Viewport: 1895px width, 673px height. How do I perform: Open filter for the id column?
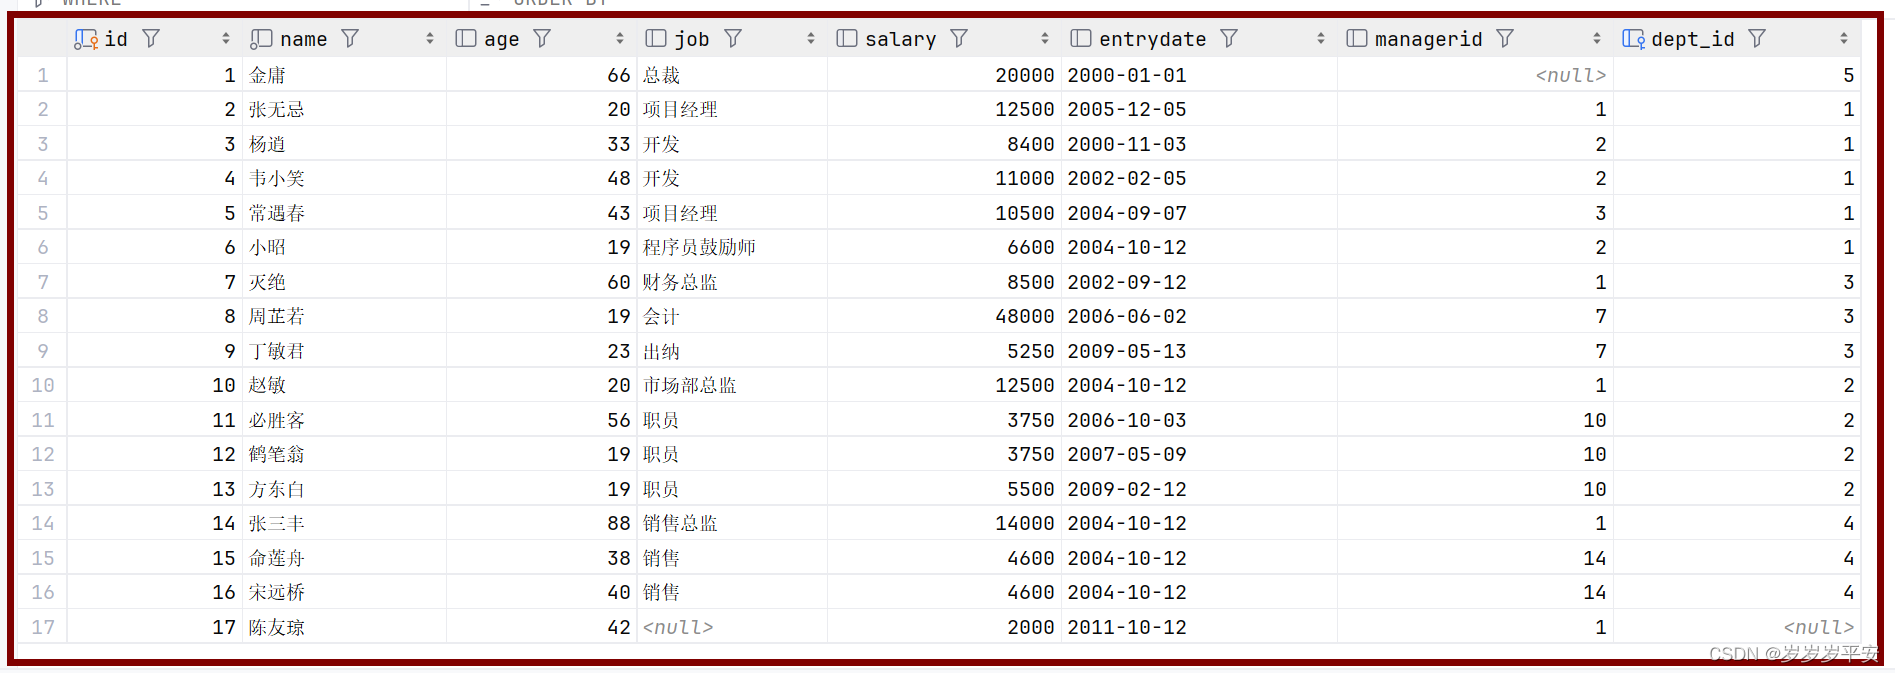pyautogui.click(x=151, y=39)
